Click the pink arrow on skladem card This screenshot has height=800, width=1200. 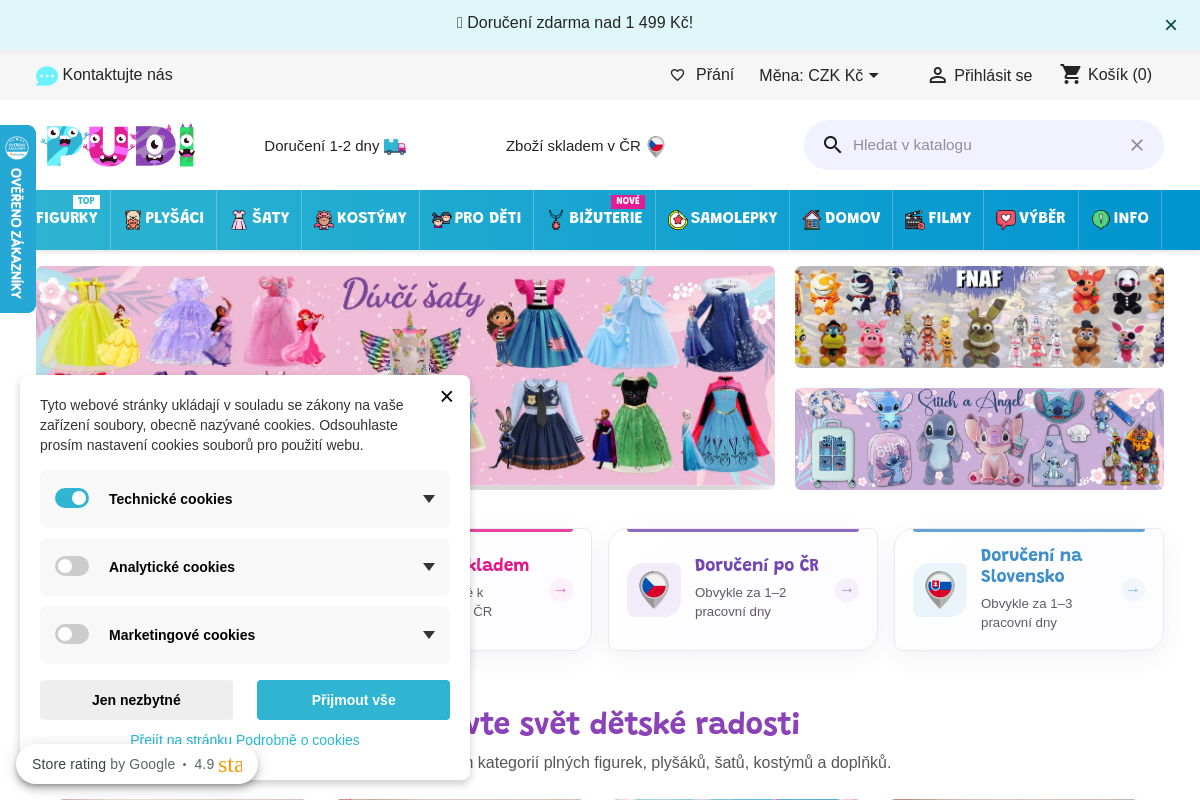point(561,590)
